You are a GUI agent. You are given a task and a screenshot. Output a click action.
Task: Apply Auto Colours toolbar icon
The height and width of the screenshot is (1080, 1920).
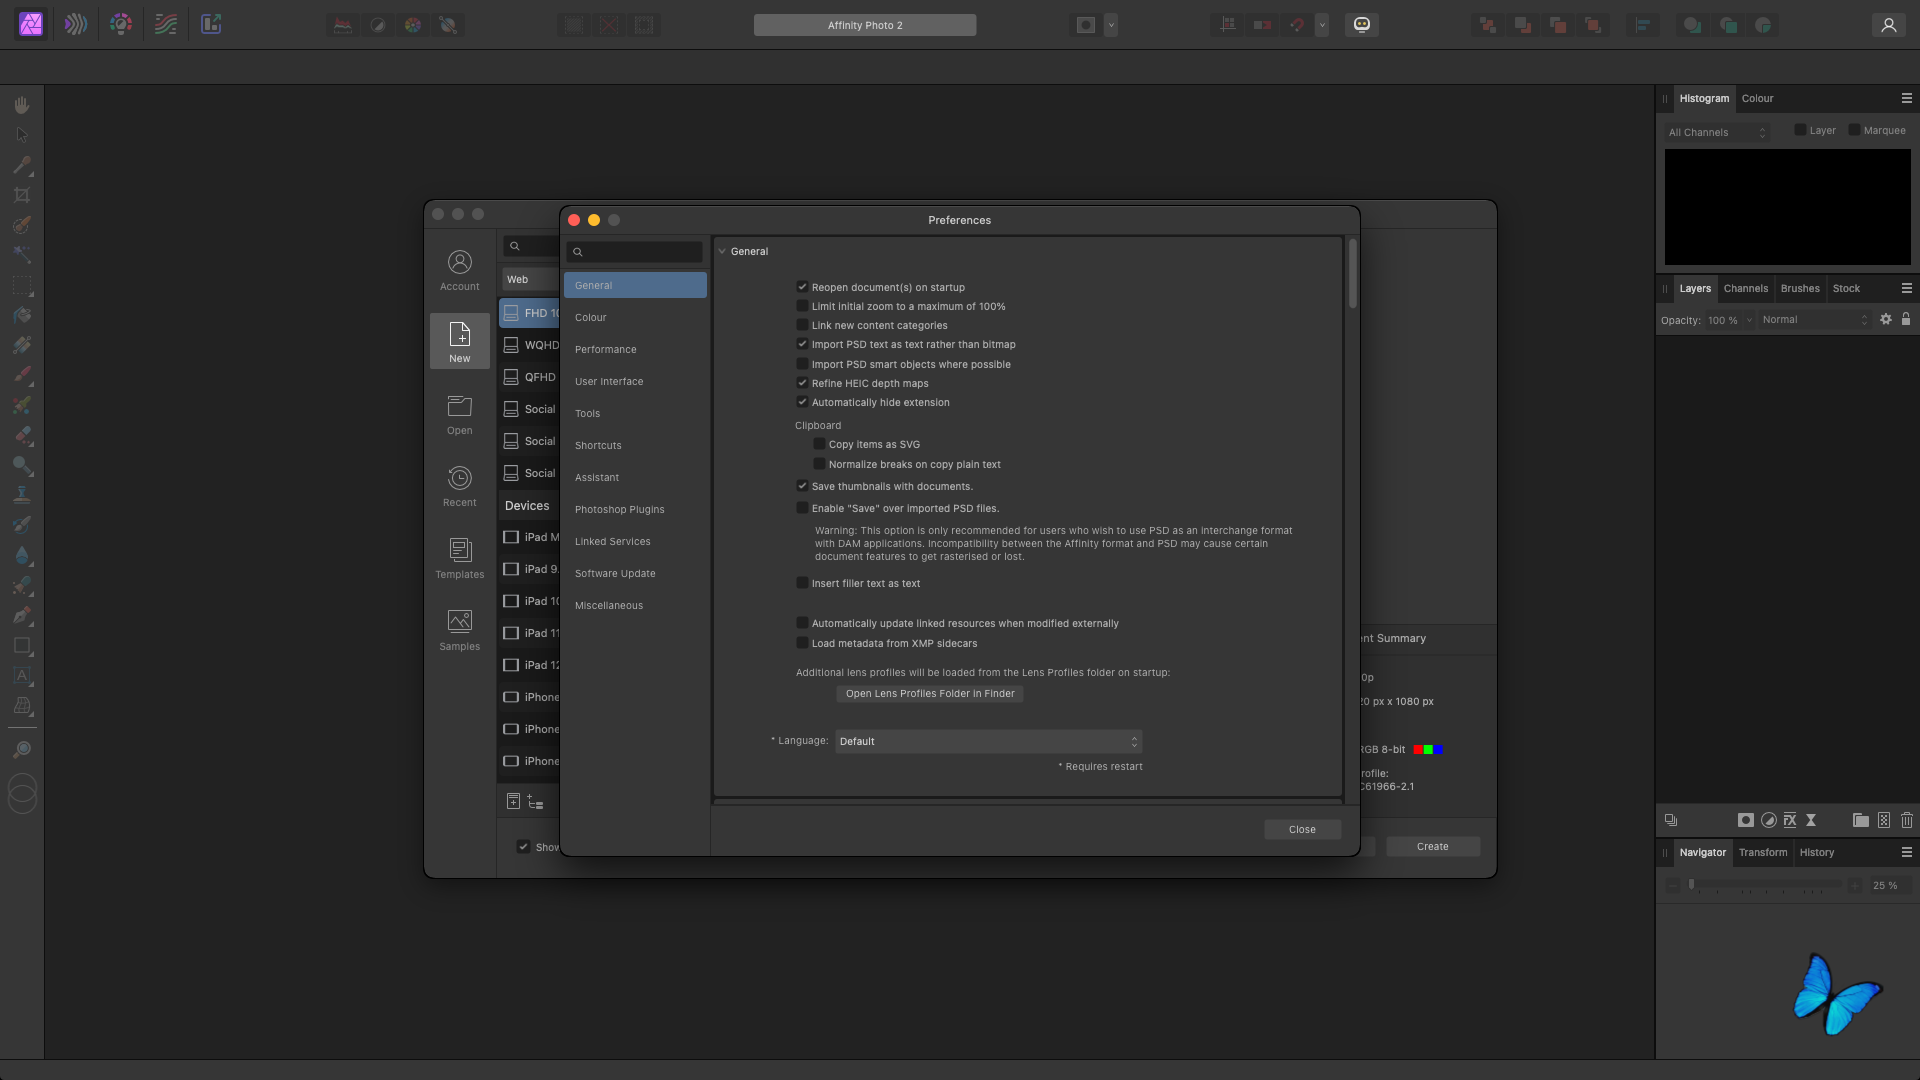413,25
